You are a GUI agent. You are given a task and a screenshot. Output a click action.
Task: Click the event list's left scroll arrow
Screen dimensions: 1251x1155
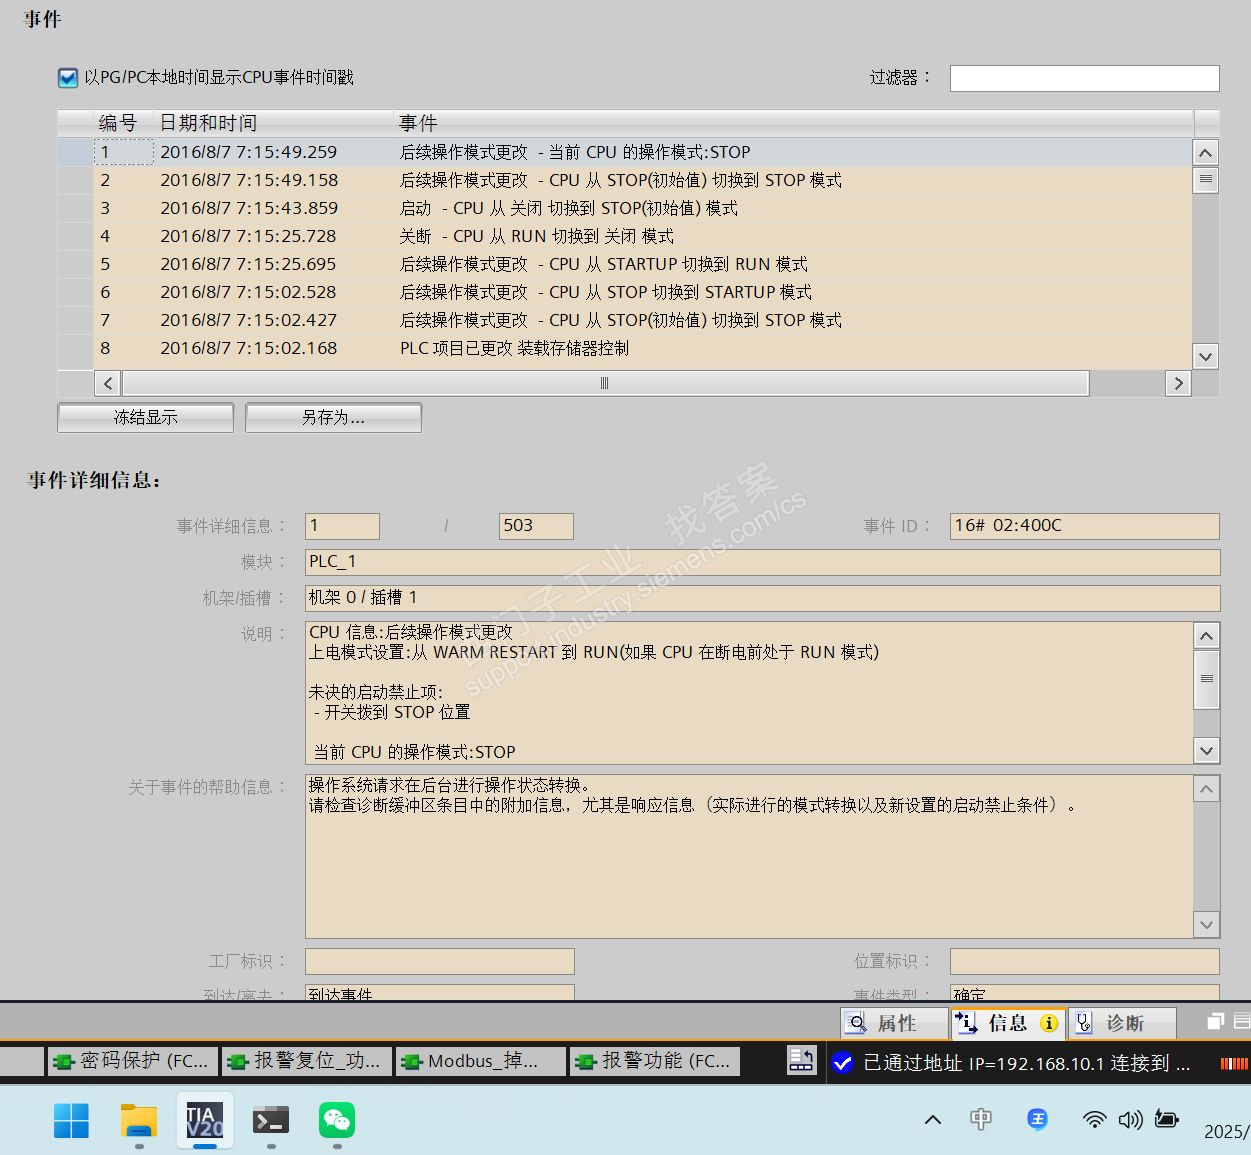[x=108, y=383]
